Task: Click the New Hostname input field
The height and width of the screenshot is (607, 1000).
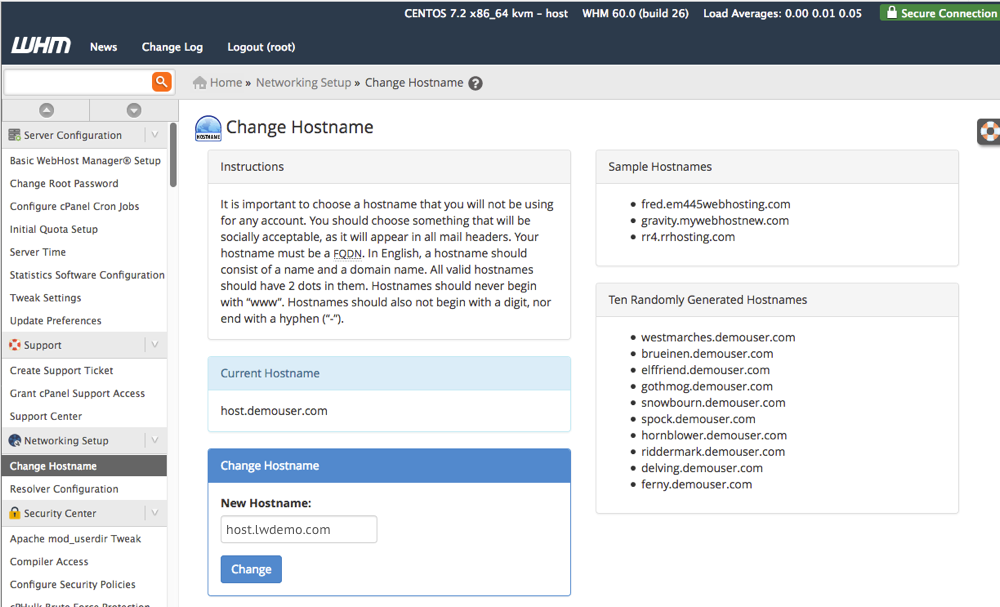Action: [298, 529]
